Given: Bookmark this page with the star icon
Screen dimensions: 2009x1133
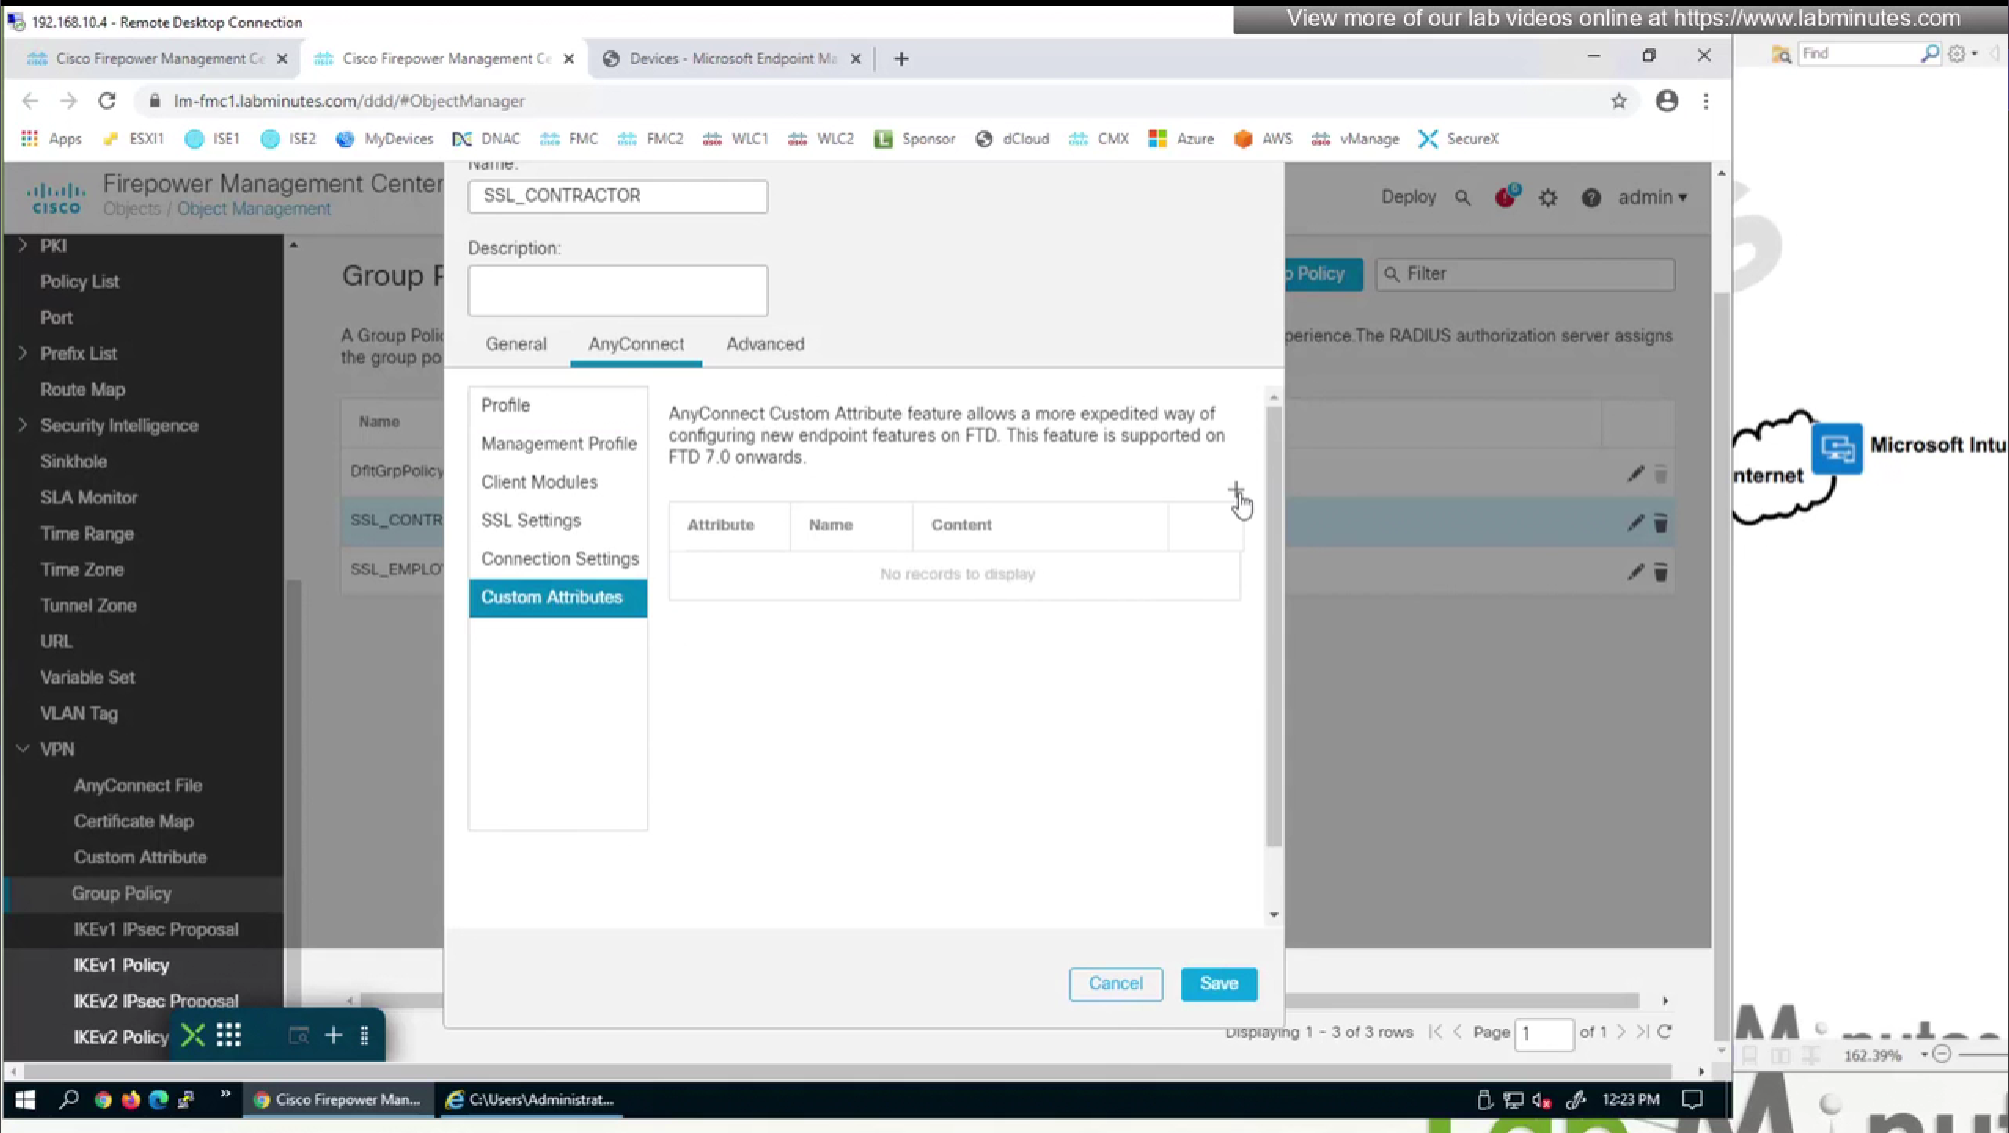Looking at the screenshot, I should click(1618, 101).
